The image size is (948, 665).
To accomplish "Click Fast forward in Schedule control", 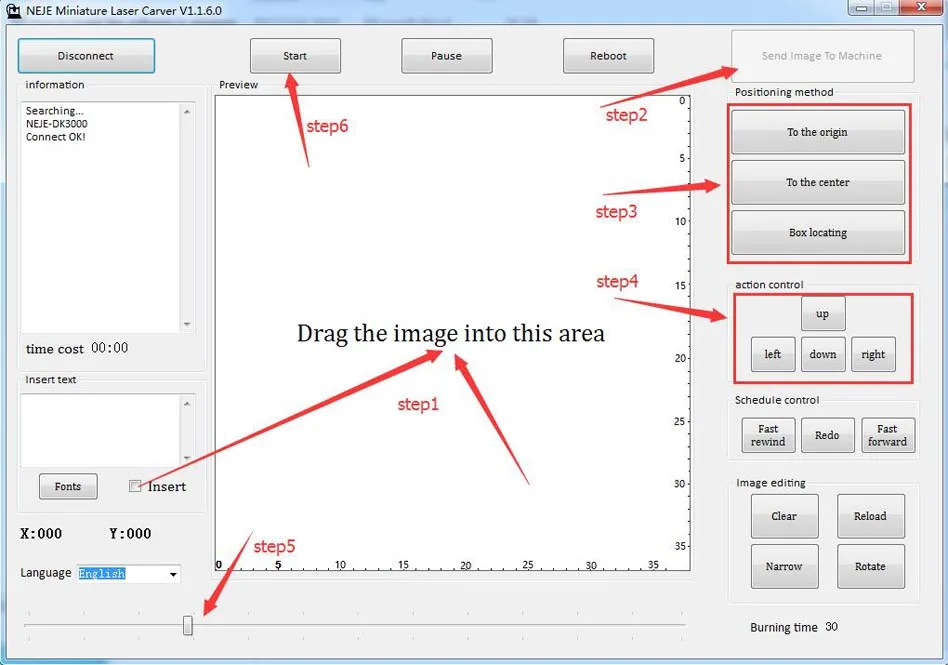I will 888,435.
